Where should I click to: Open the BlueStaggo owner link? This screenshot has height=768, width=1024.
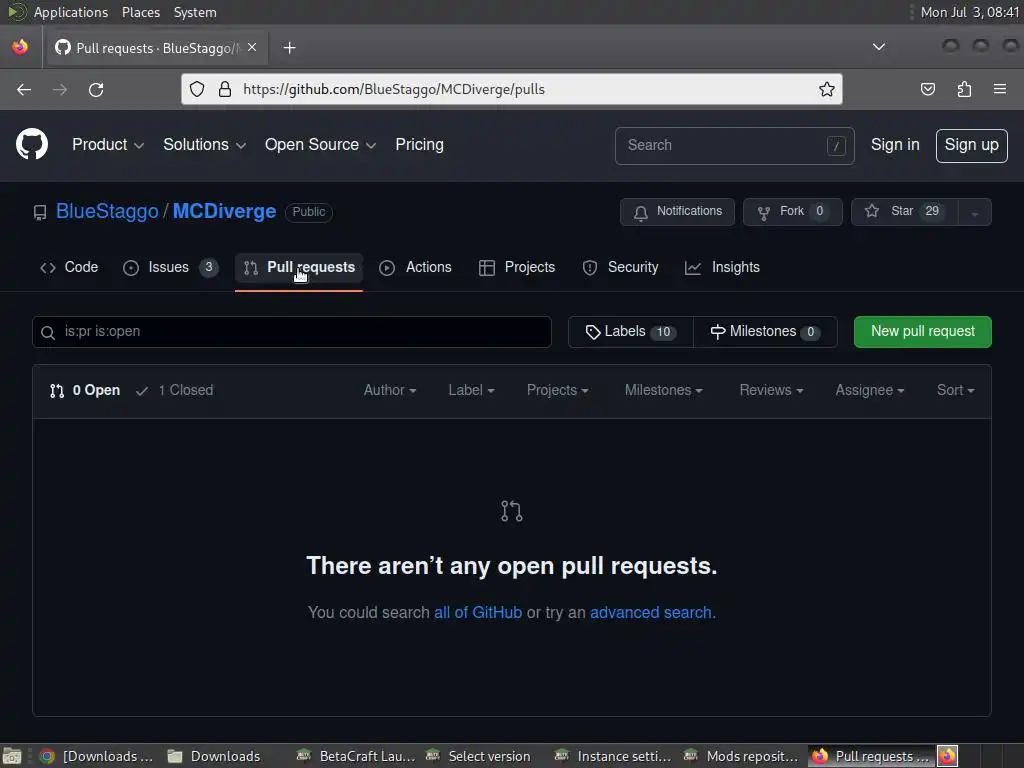107,212
